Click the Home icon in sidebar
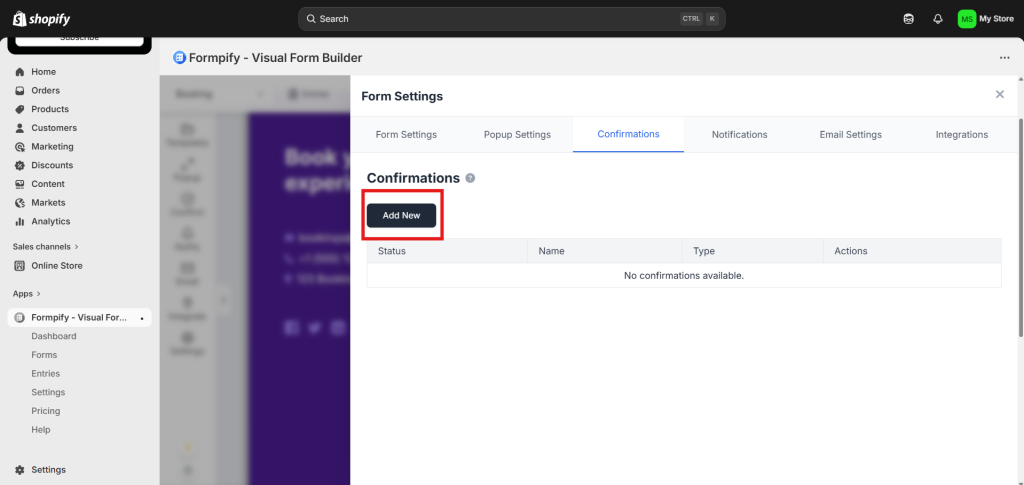 tap(20, 72)
